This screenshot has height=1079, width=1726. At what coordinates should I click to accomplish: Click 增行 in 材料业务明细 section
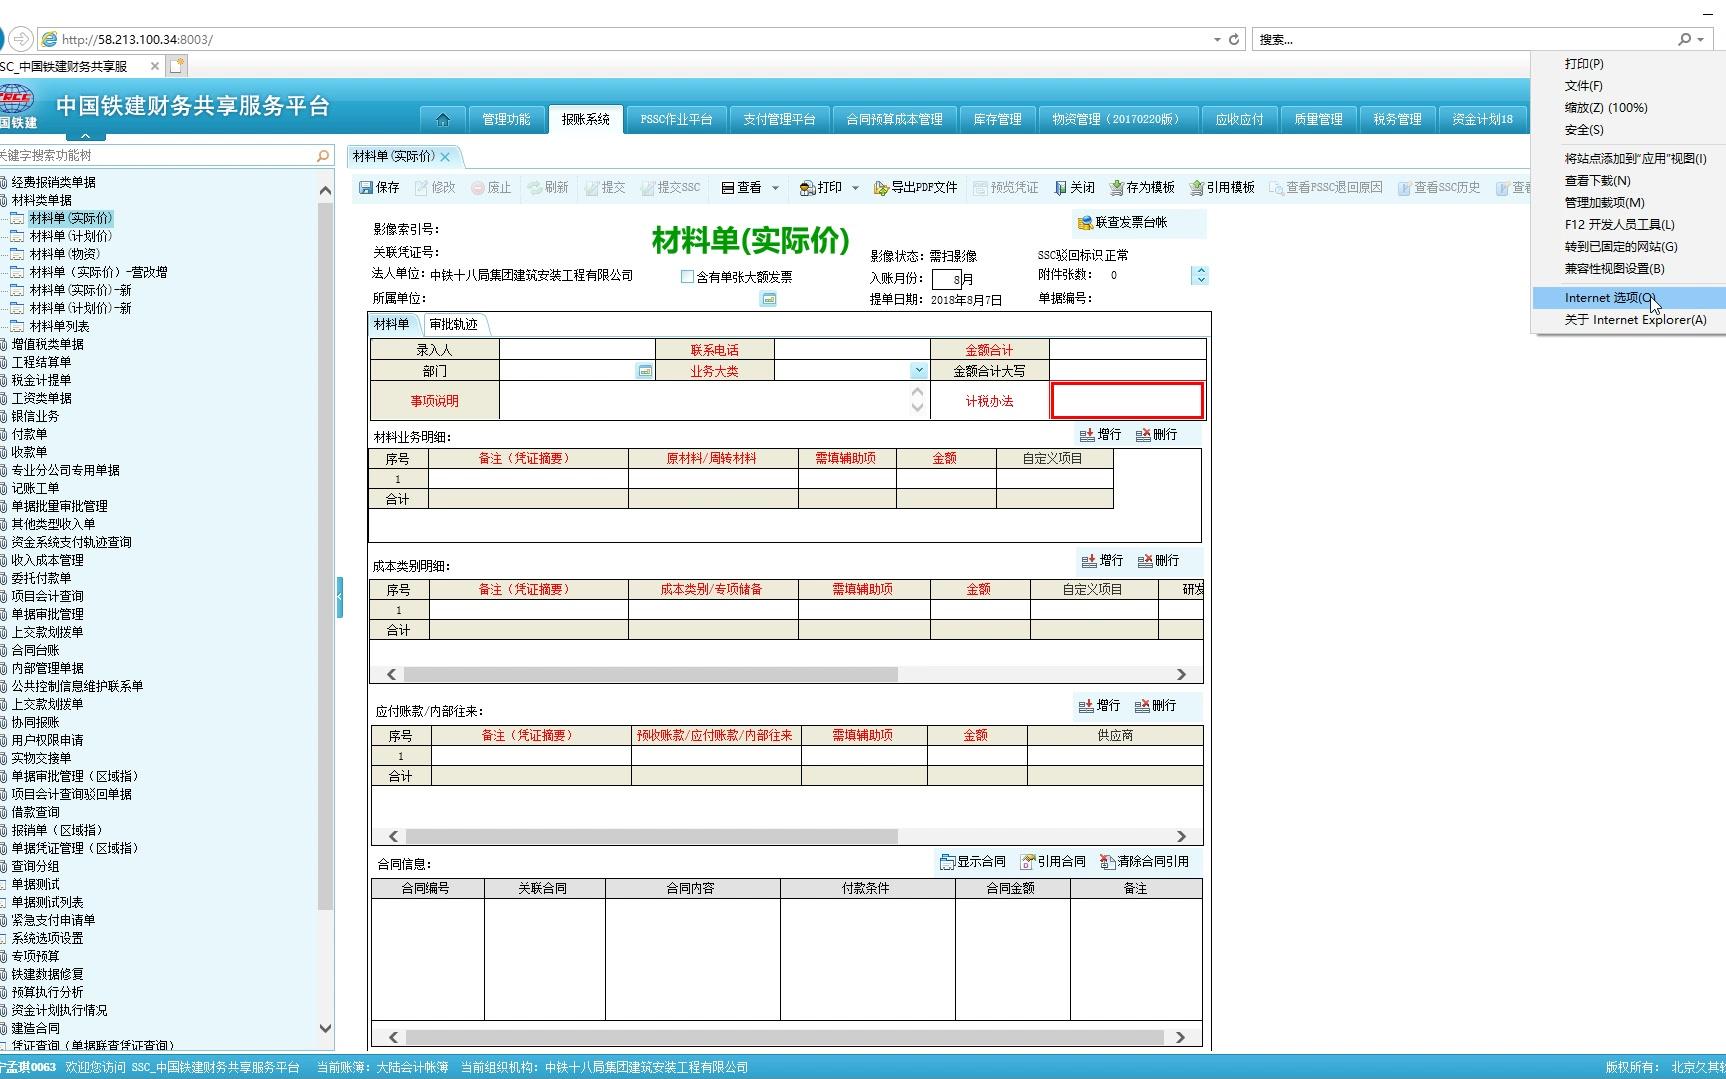tap(1100, 434)
